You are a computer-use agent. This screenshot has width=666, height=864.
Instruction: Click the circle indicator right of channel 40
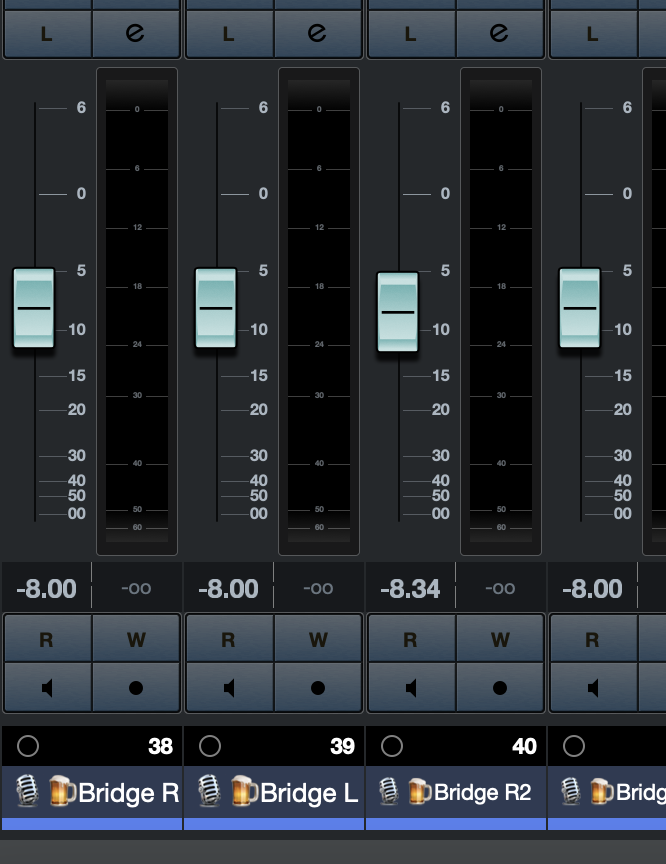(573, 746)
